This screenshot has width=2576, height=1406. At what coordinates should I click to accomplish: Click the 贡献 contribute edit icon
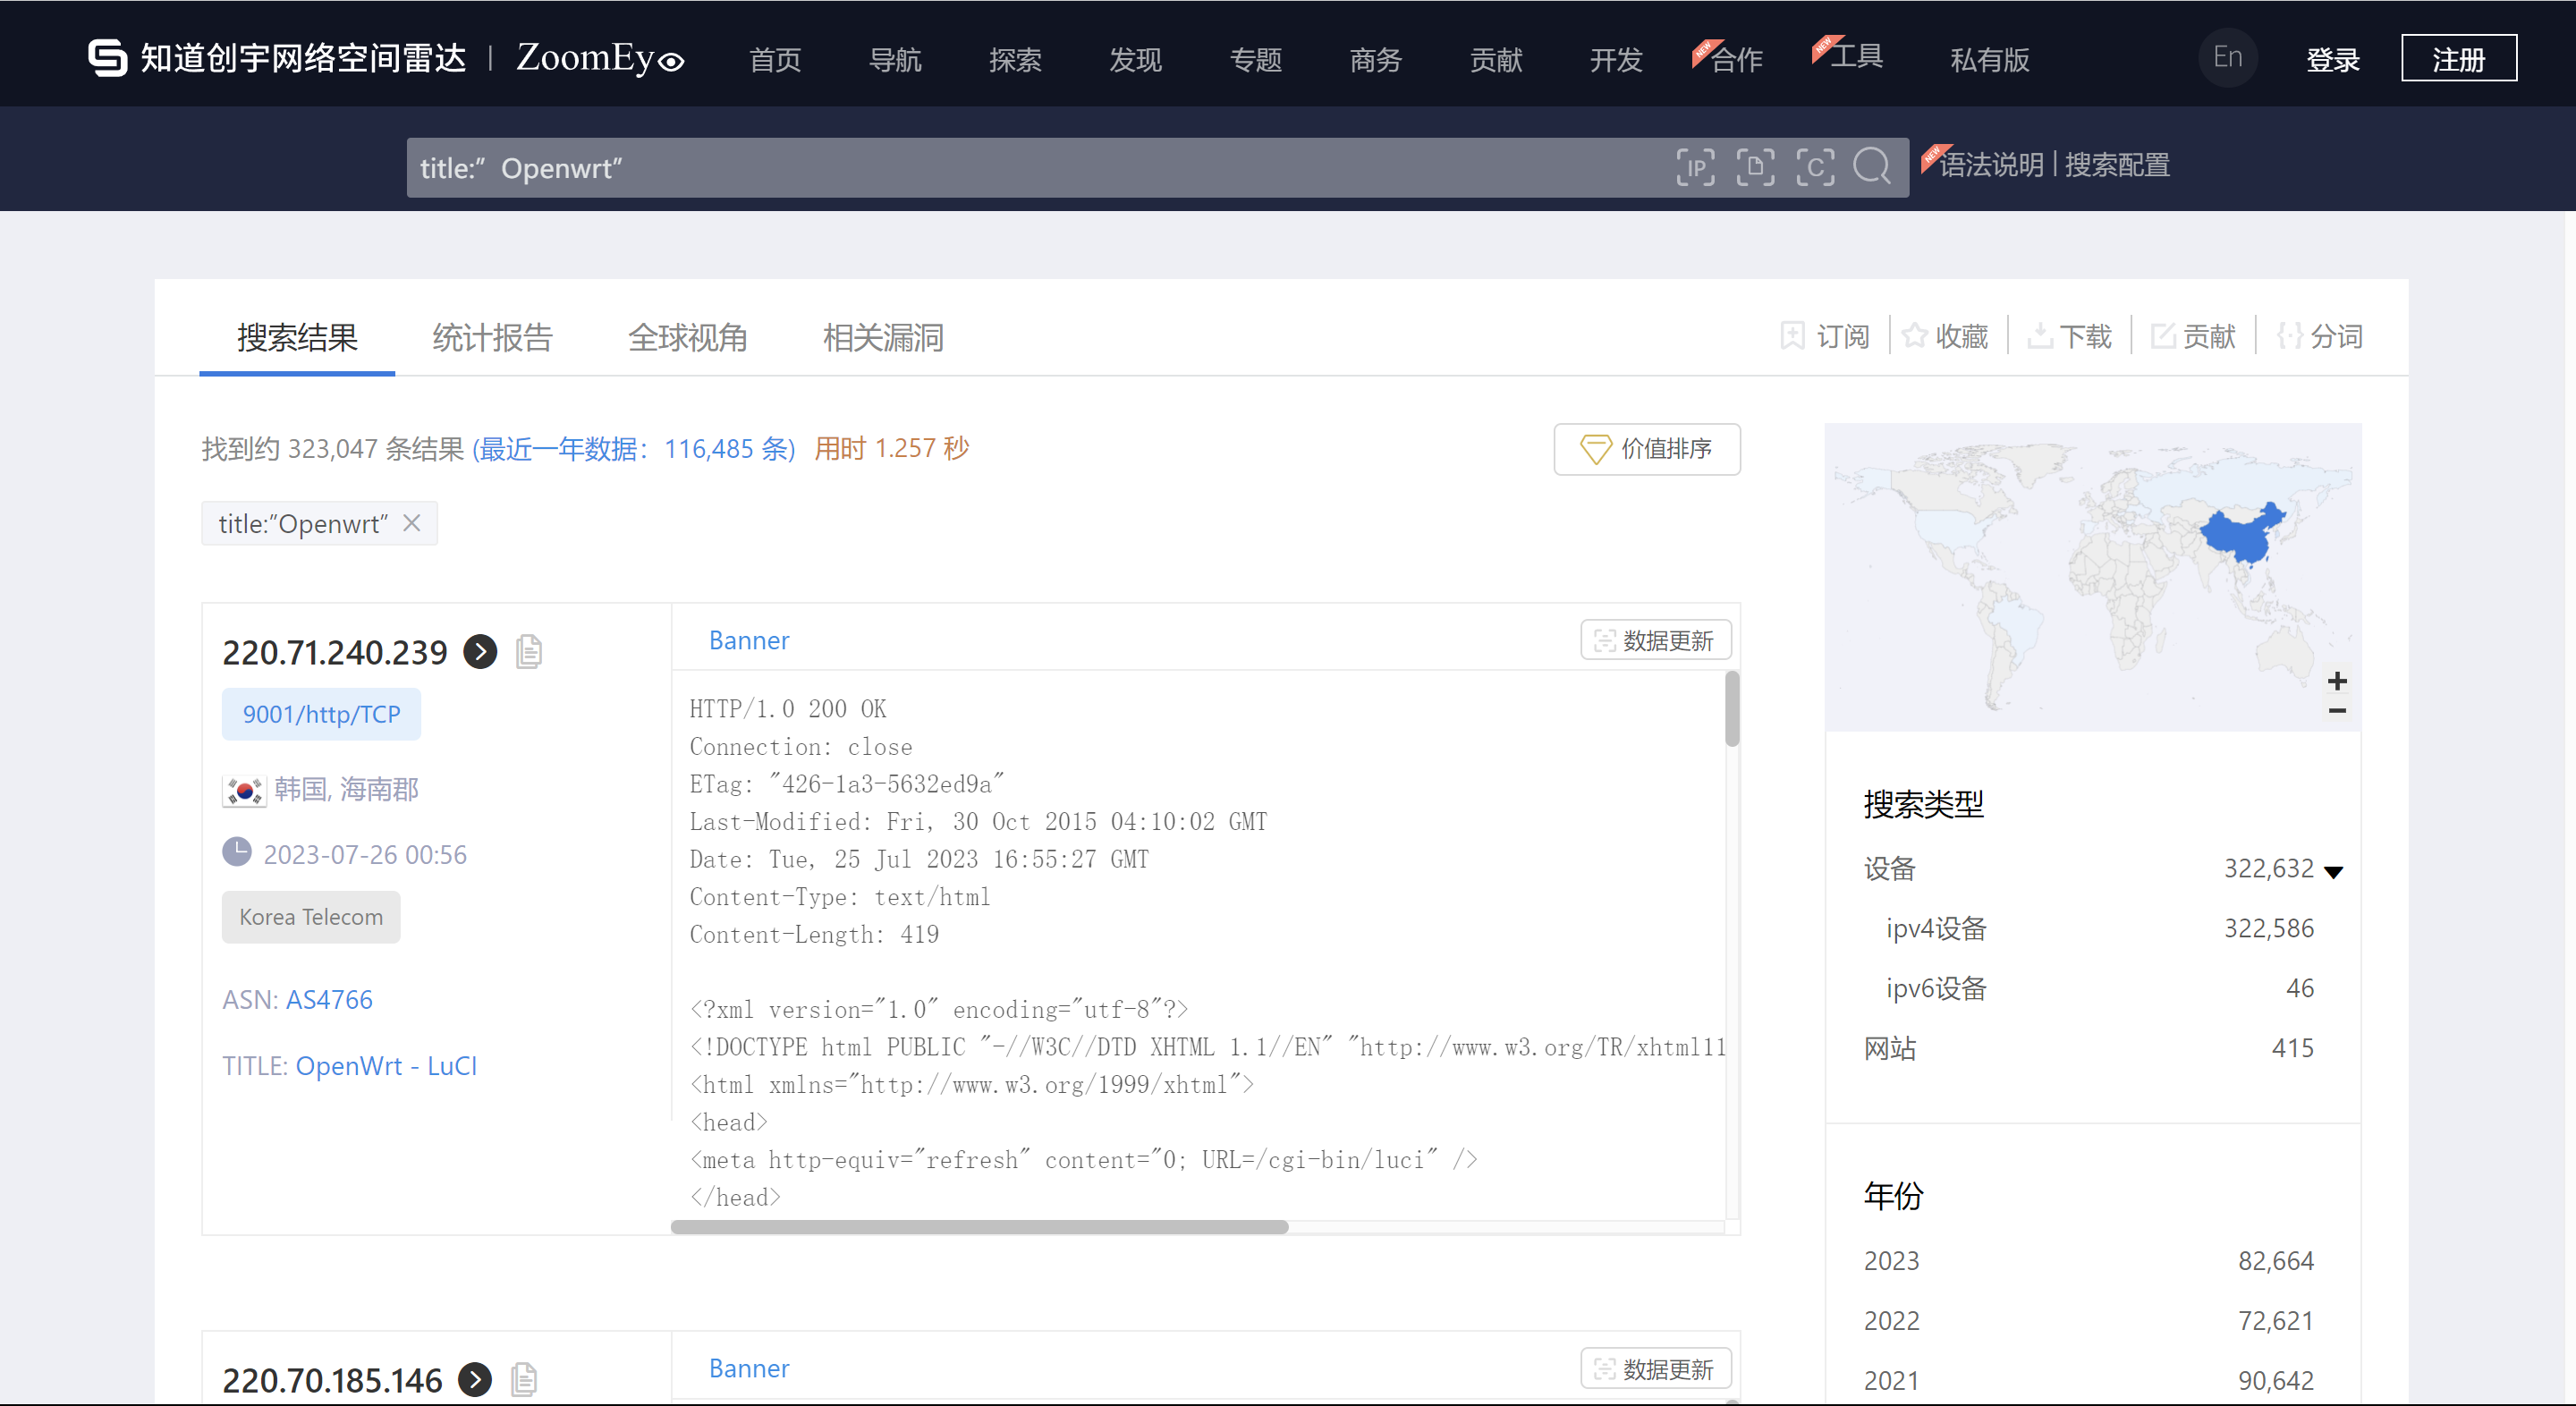[x=2163, y=336]
